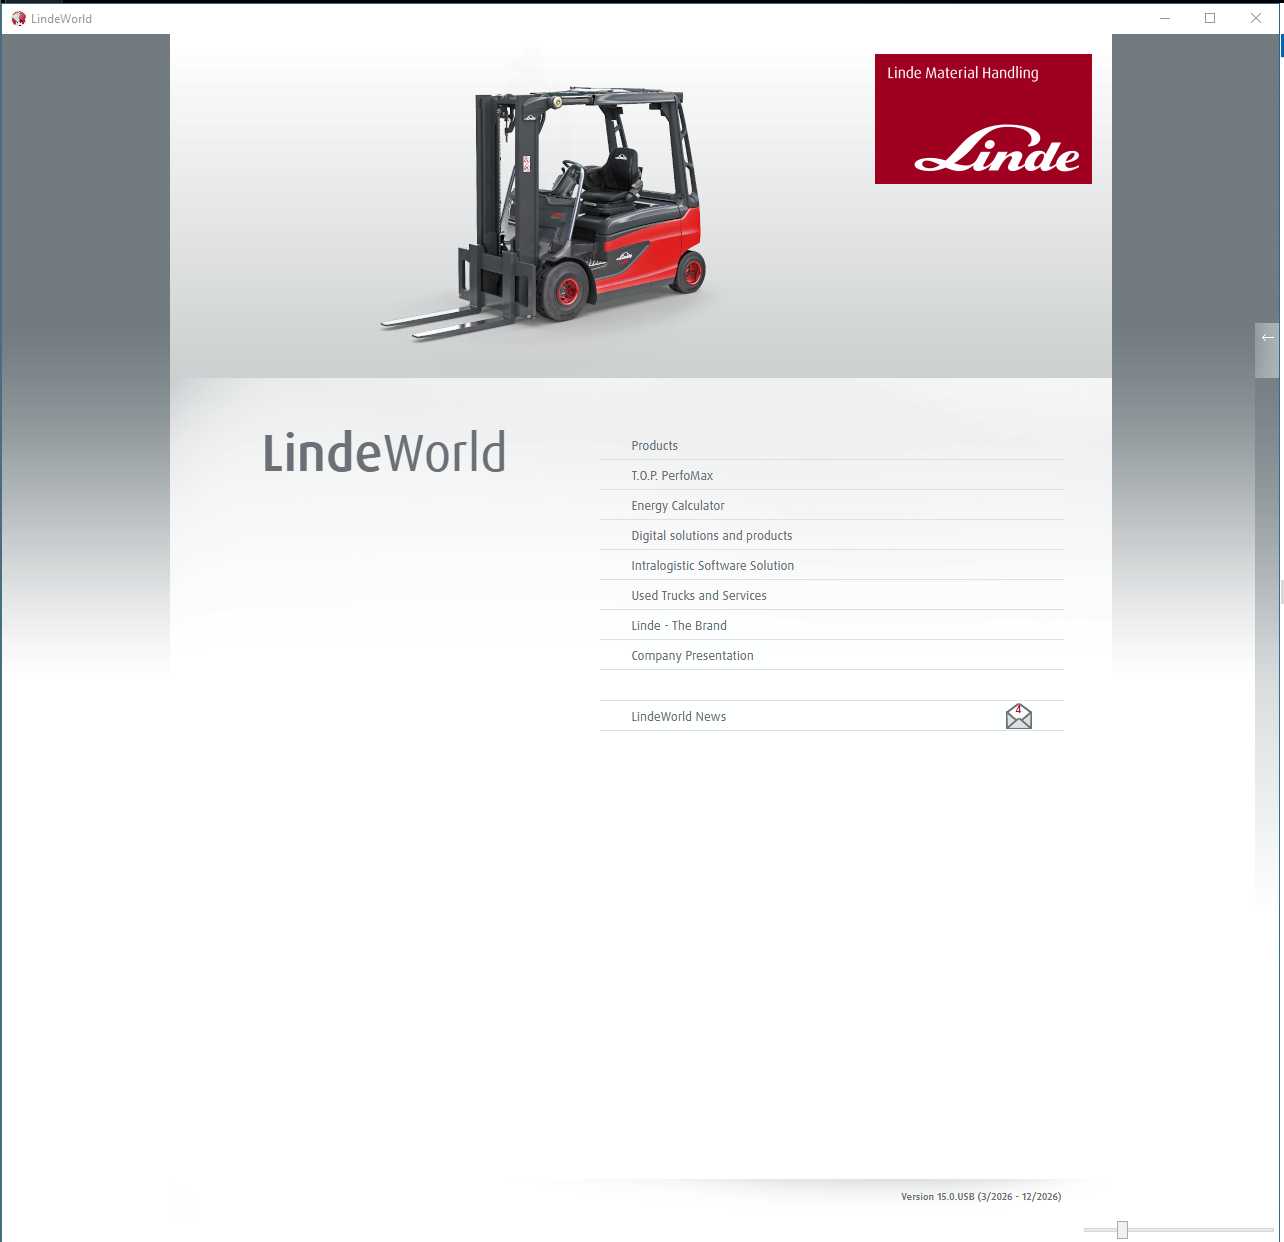This screenshot has width=1284, height=1242.
Task: Launch the Energy Calculator
Action: click(831, 506)
